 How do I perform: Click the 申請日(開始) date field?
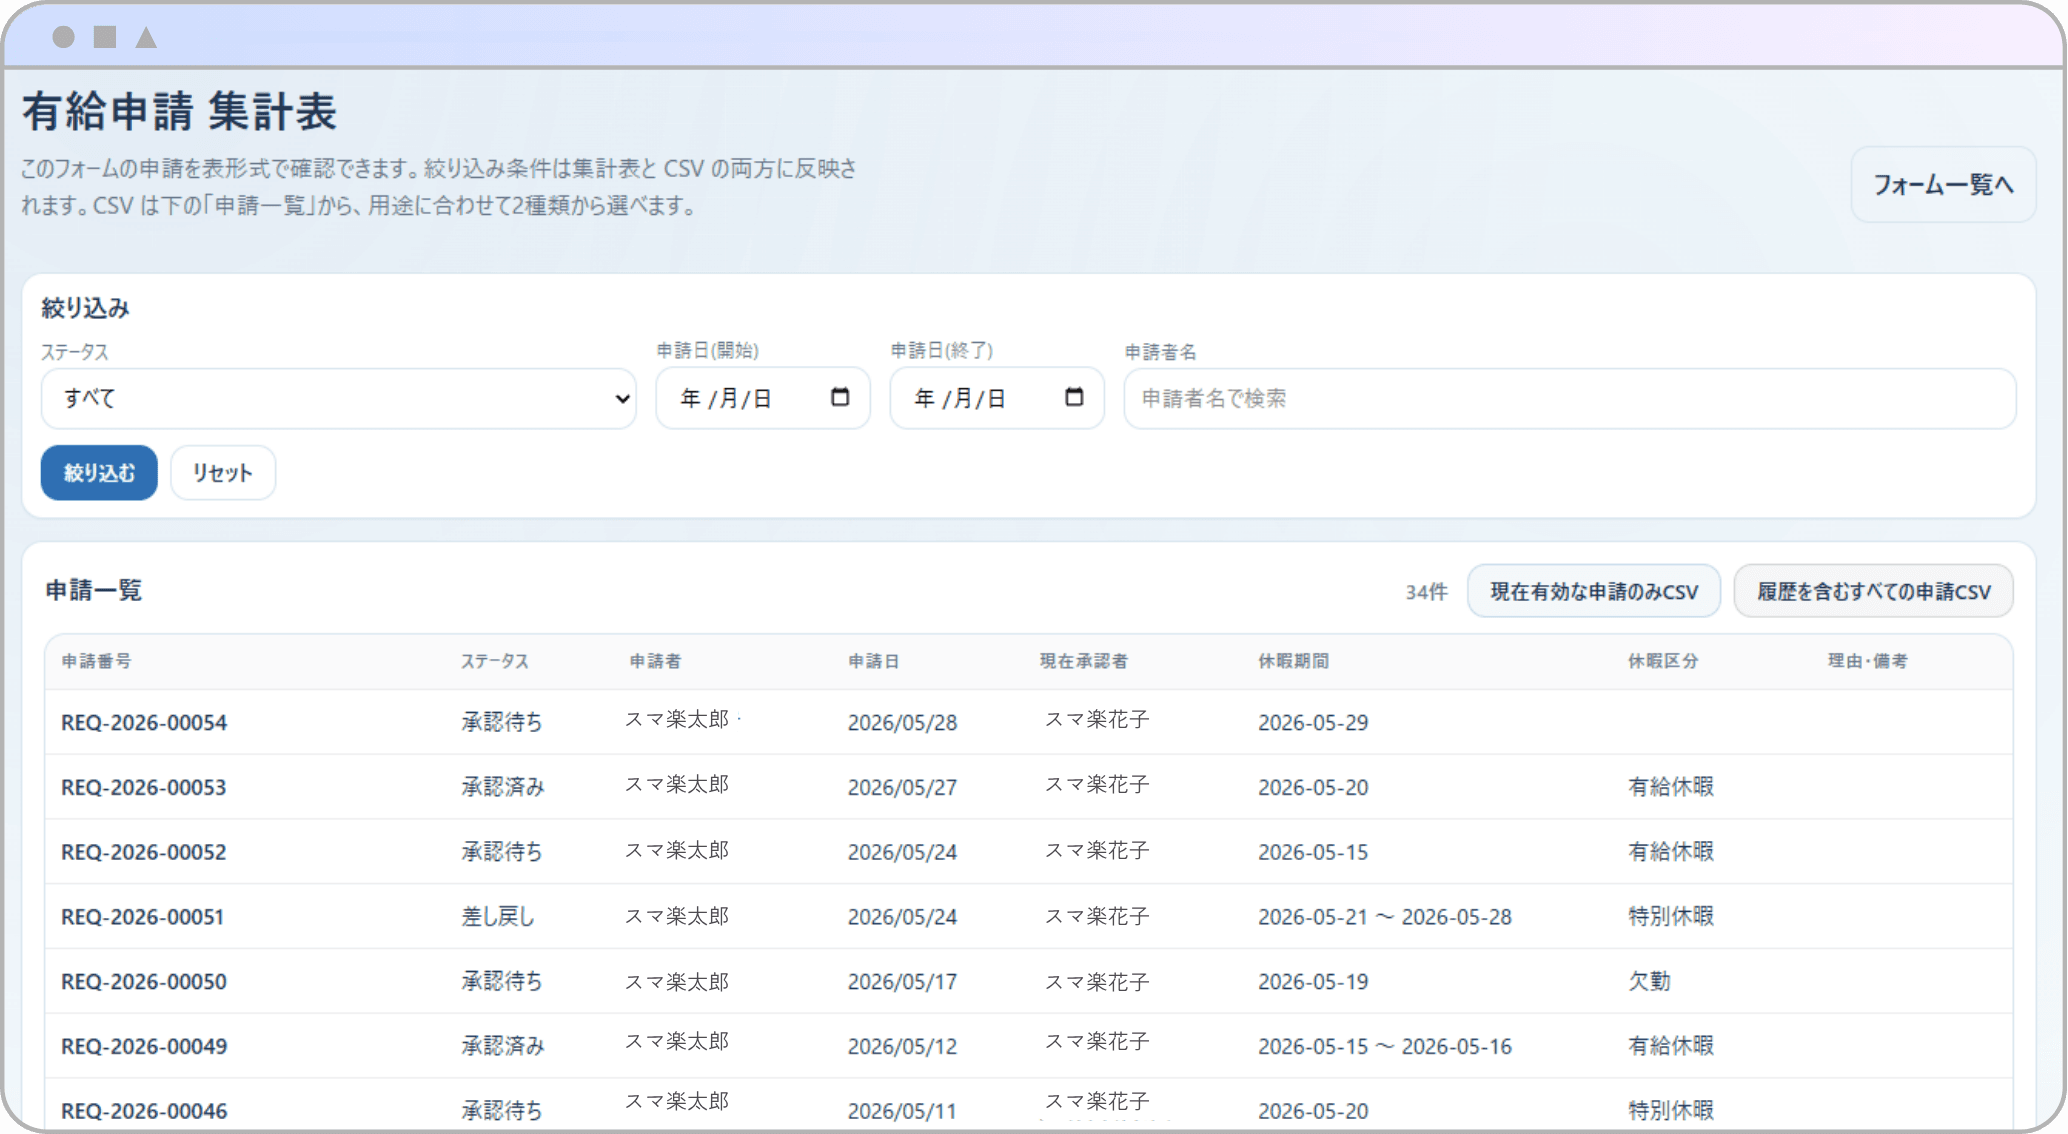point(762,398)
